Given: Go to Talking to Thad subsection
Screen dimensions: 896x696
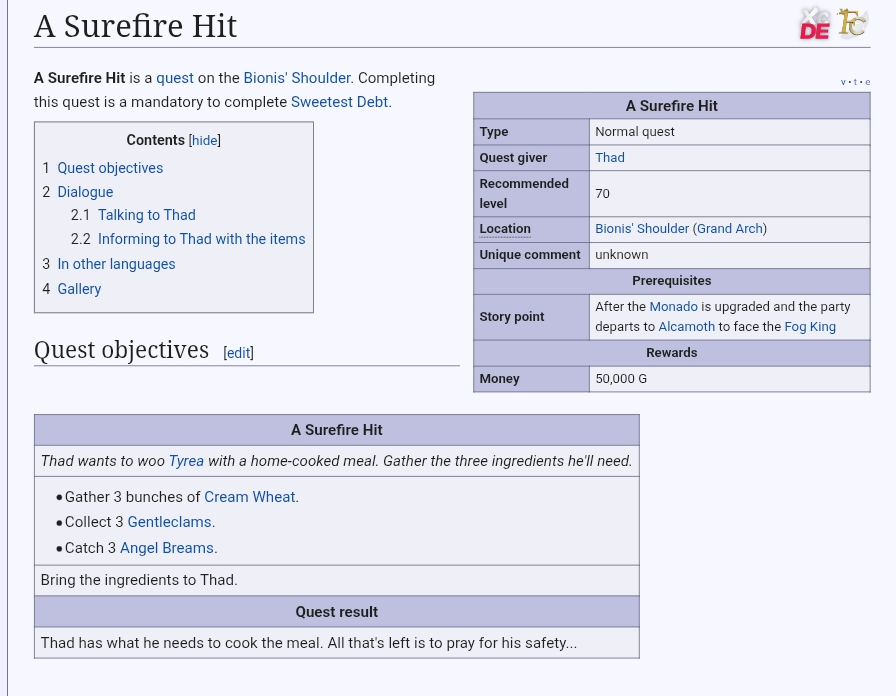Looking at the screenshot, I should pyautogui.click(x=147, y=215).
